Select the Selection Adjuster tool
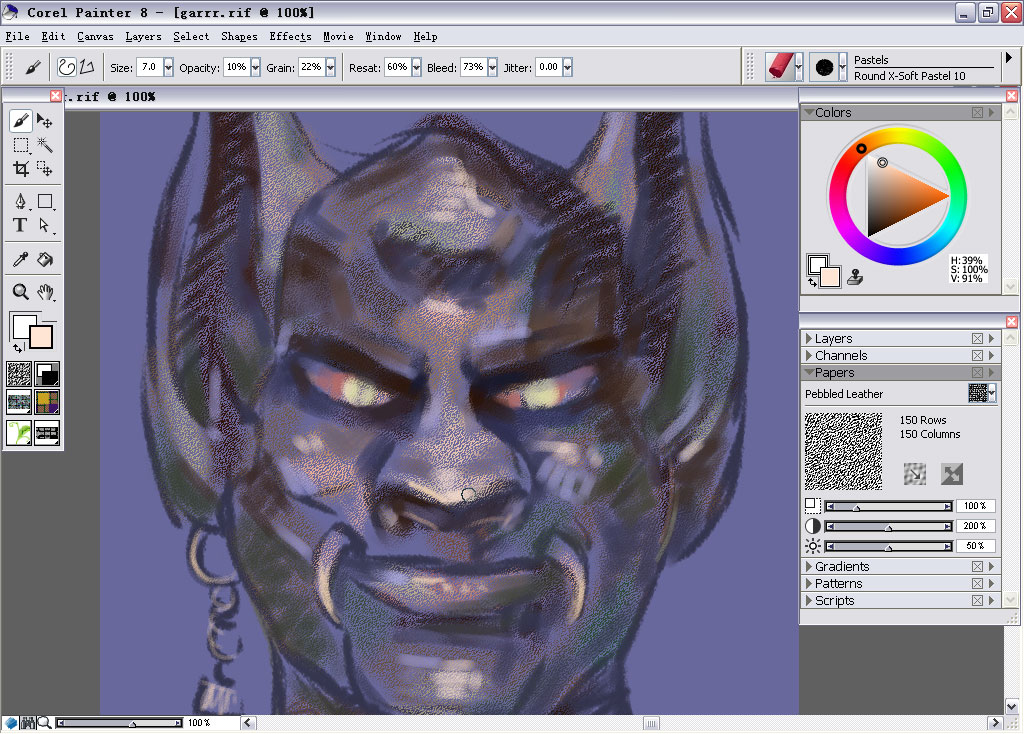1024x734 pixels. [44, 169]
